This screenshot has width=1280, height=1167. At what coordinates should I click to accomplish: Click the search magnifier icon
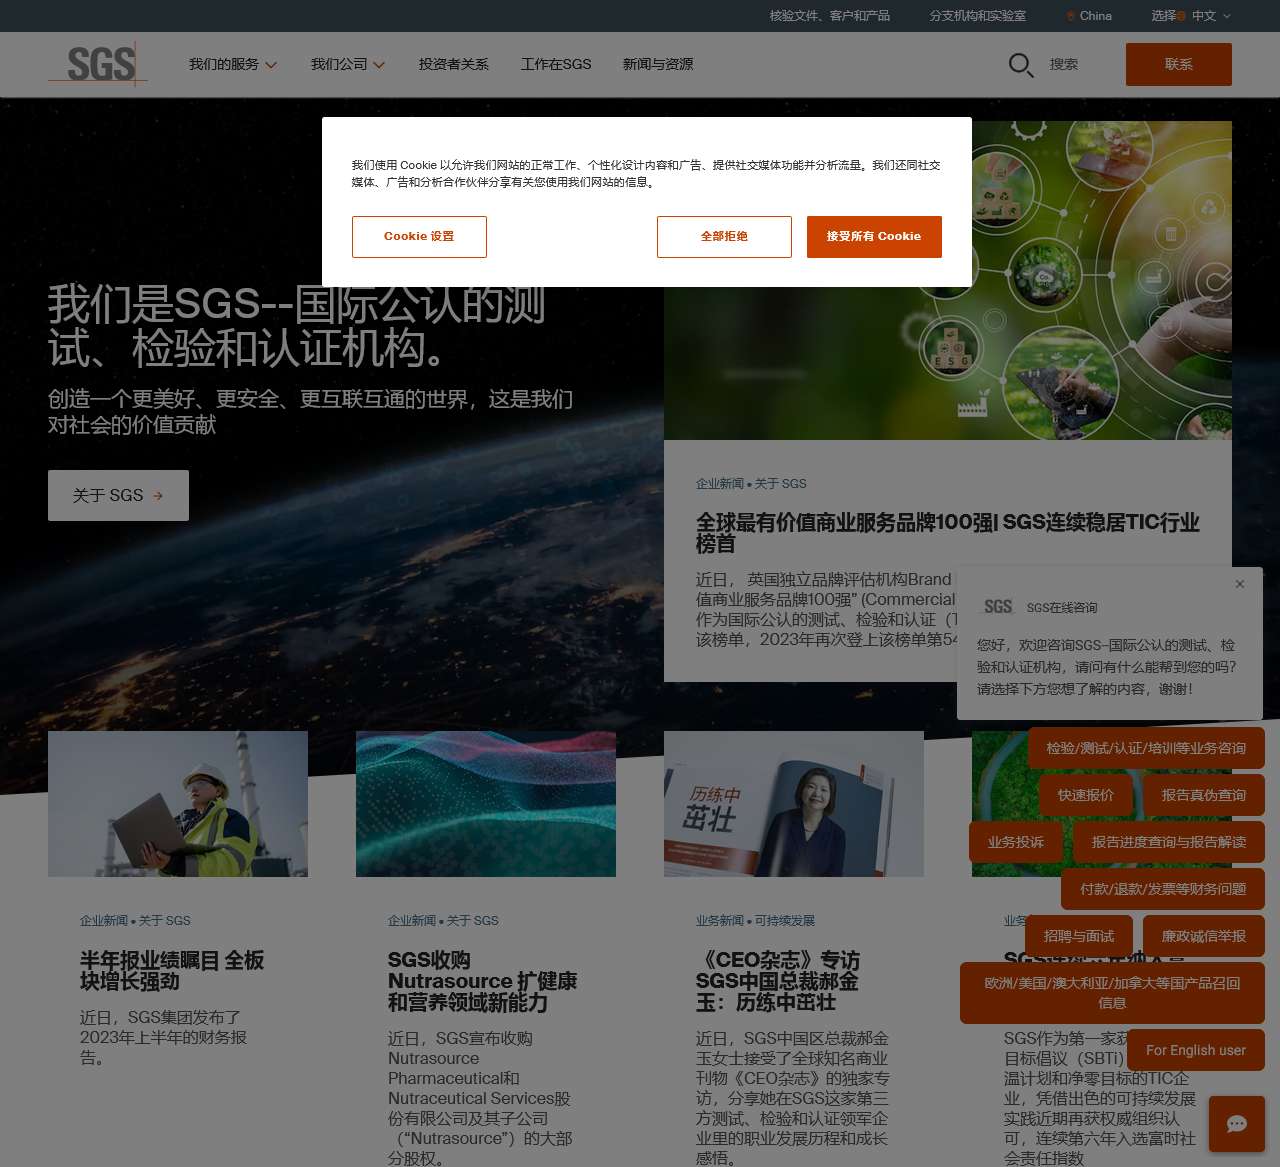pyautogui.click(x=1020, y=65)
